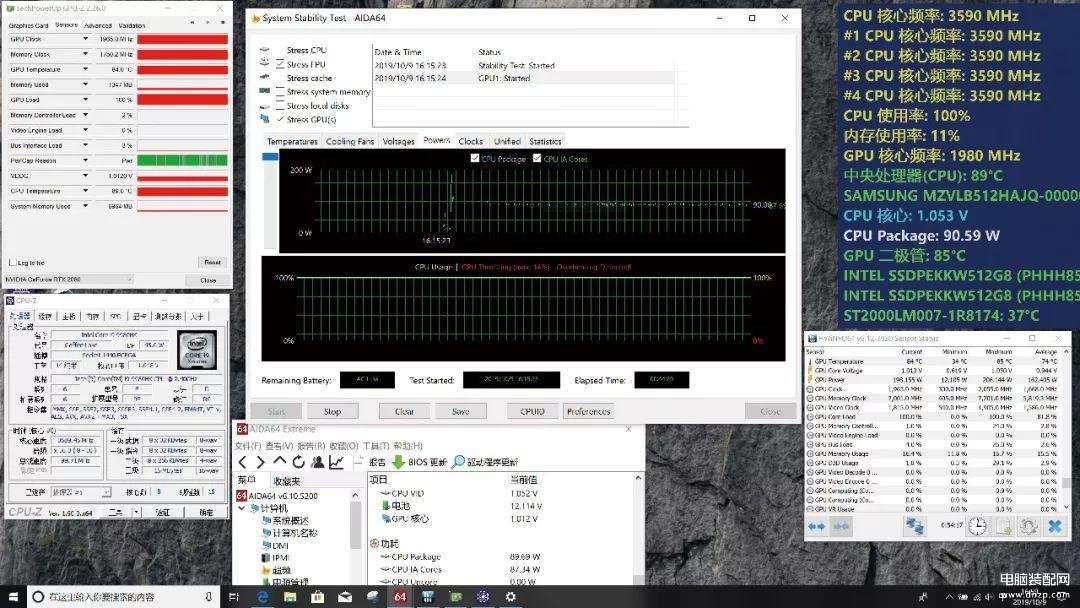Open the System Memory Used dropdown
The image size is (1080, 608).
point(85,205)
